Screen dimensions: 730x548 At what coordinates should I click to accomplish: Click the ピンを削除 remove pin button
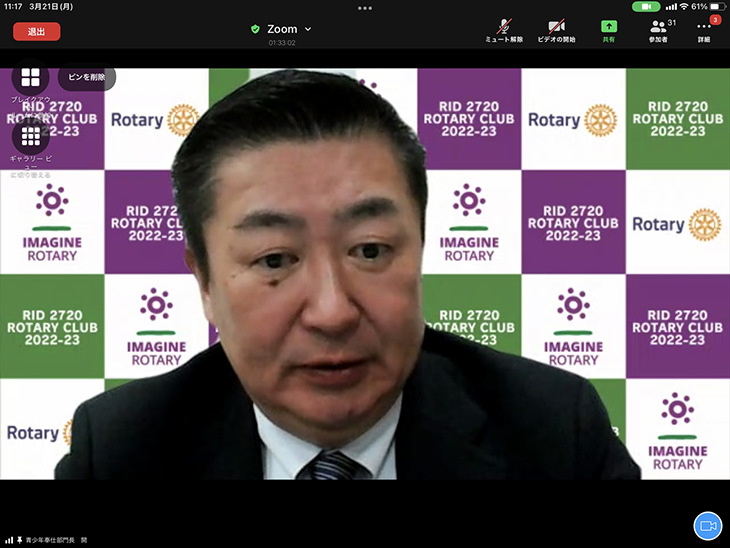(x=87, y=77)
